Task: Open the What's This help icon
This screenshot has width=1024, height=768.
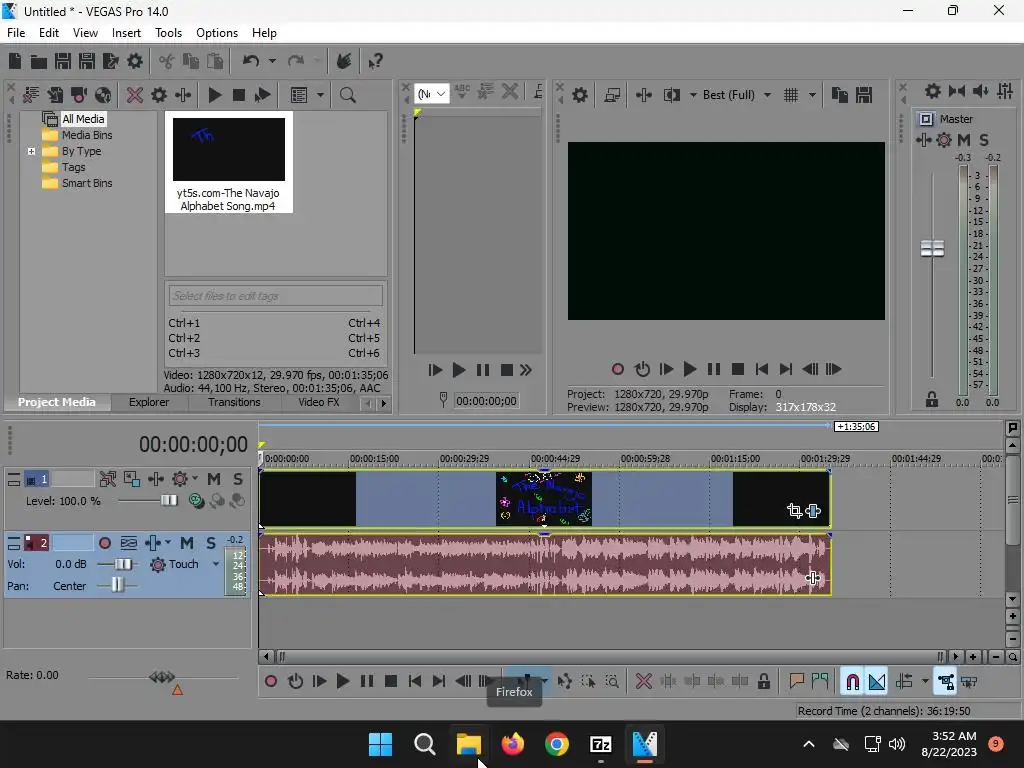Action: pos(375,61)
